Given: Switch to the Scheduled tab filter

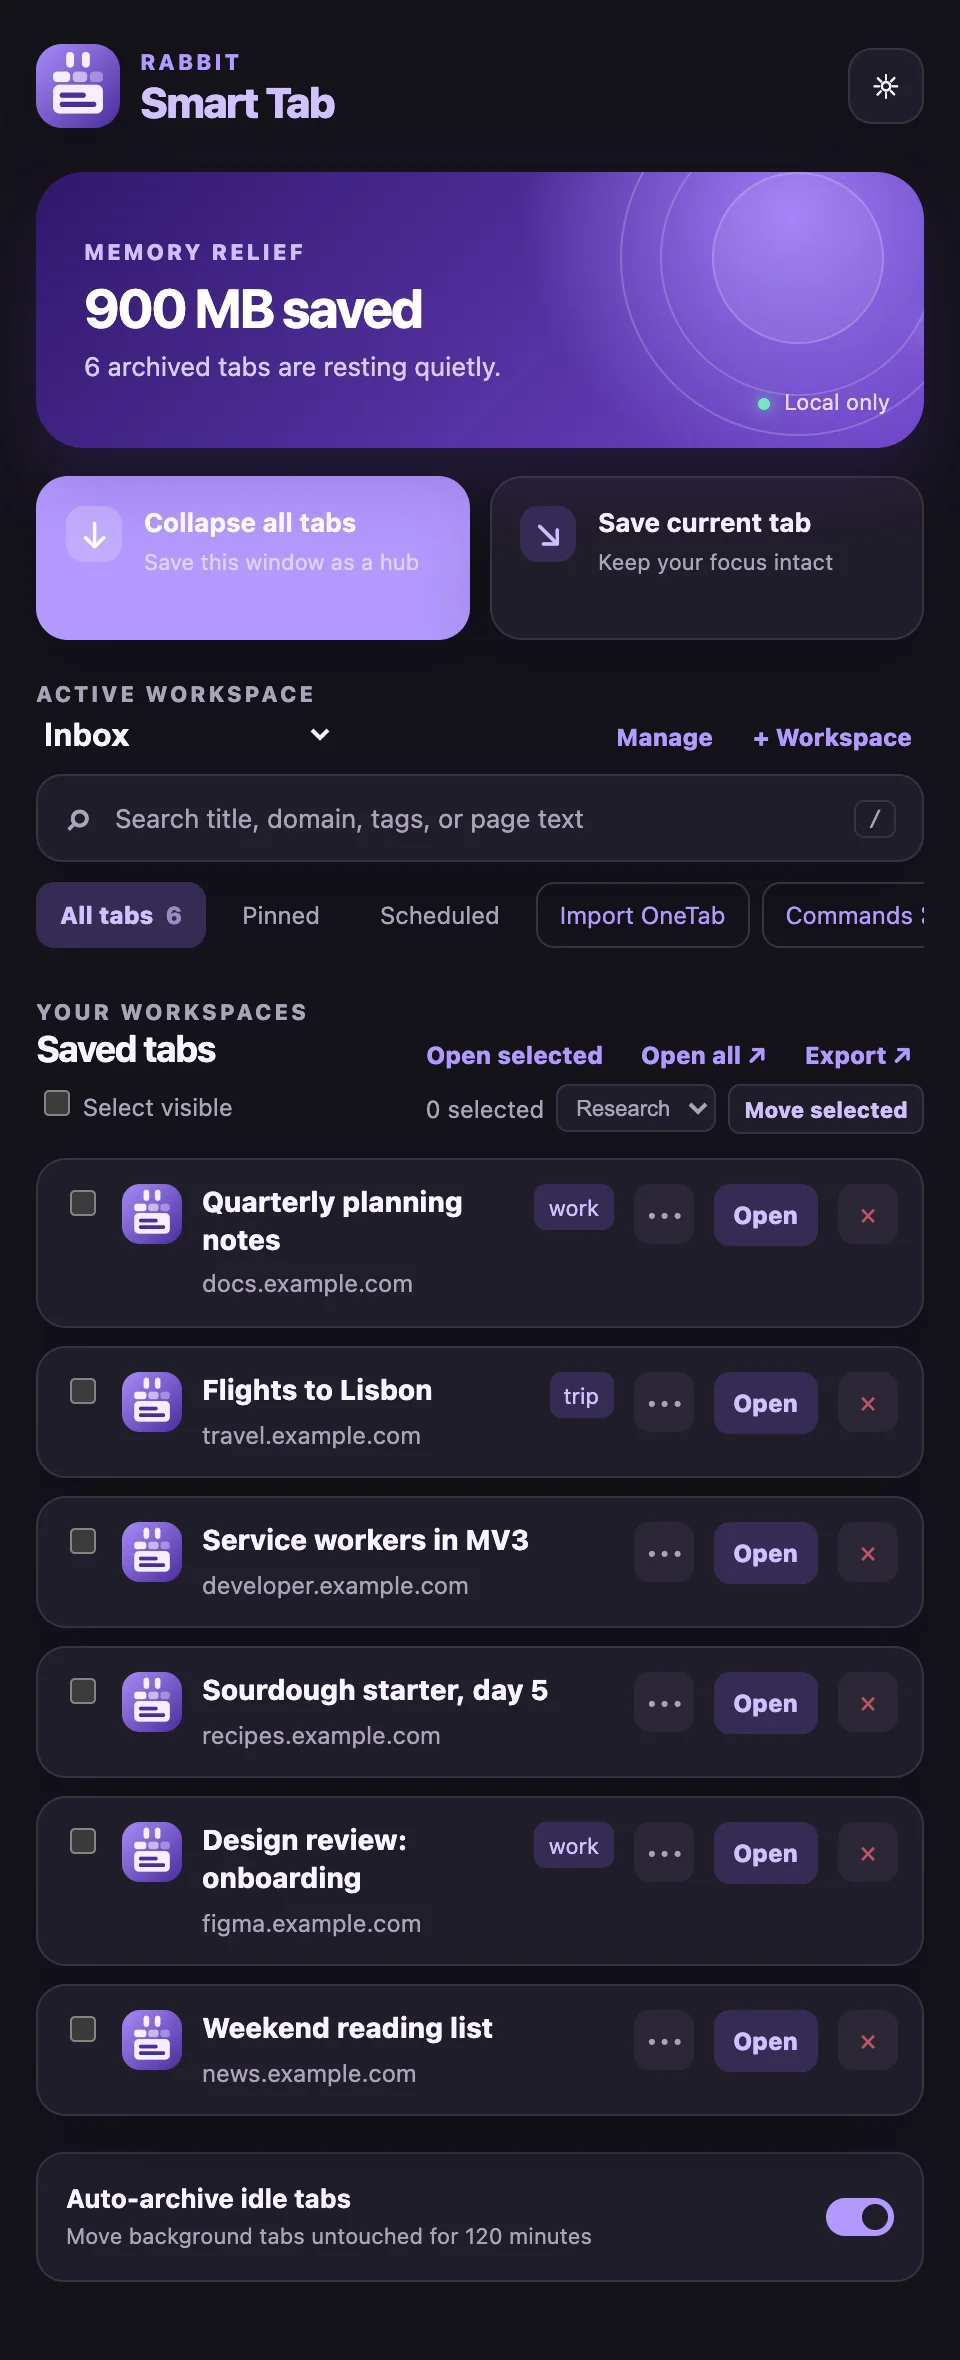Looking at the screenshot, I should [439, 915].
